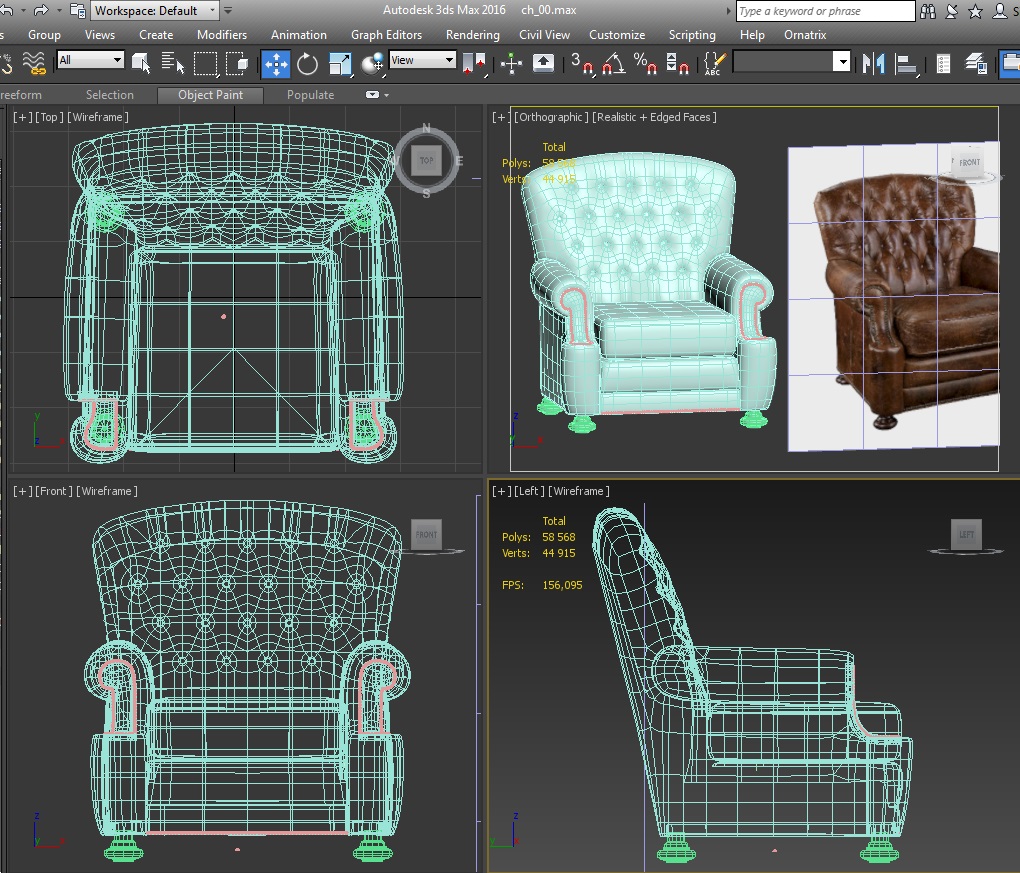Activate the Select and Rotate tool
The width and height of the screenshot is (1020, 873).
[x=307, y=64]
